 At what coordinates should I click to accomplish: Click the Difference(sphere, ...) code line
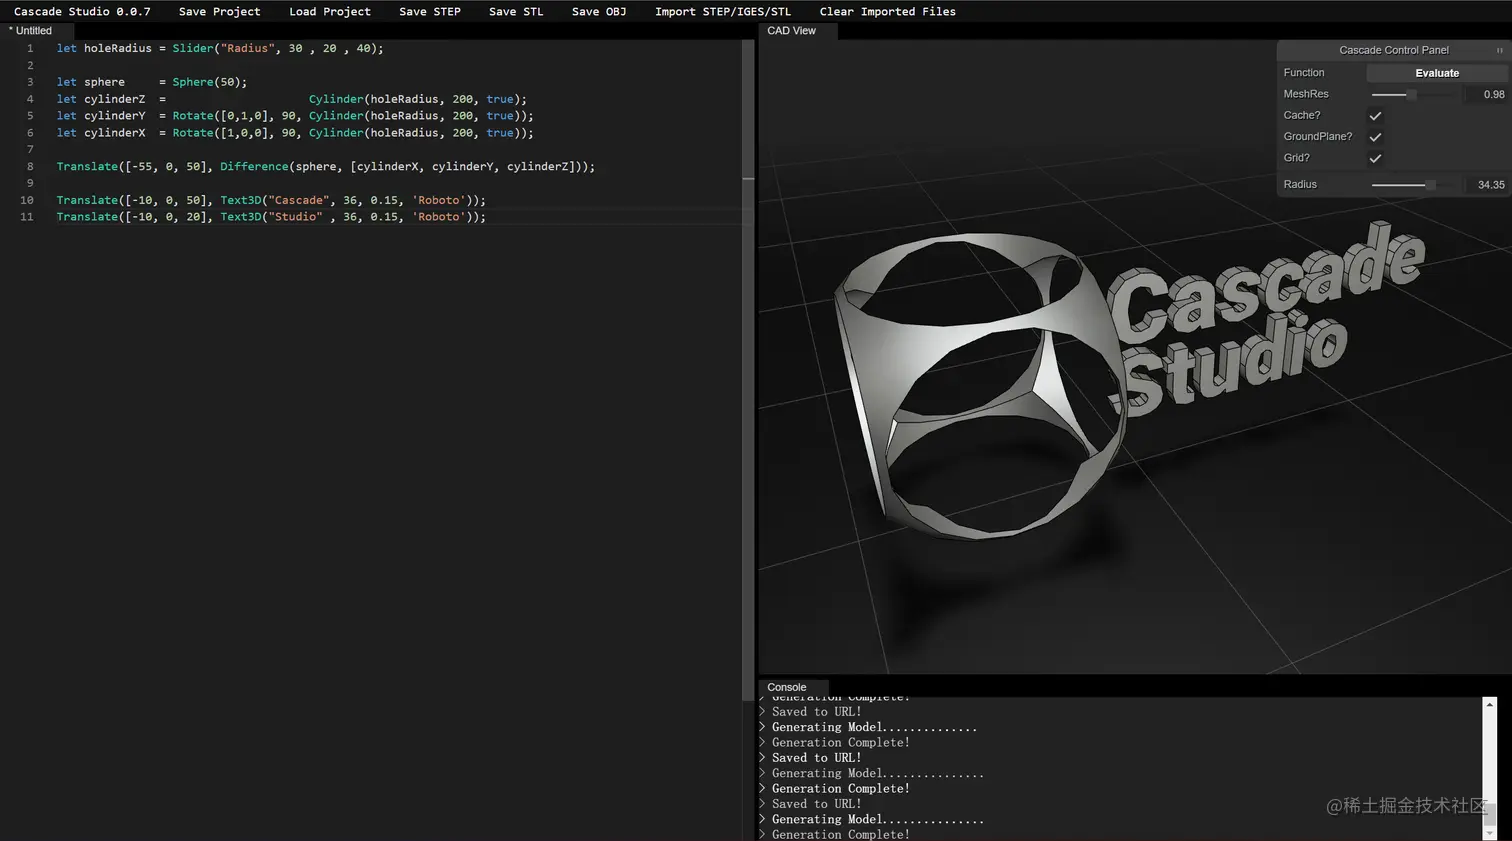click(x=326, y=167)
